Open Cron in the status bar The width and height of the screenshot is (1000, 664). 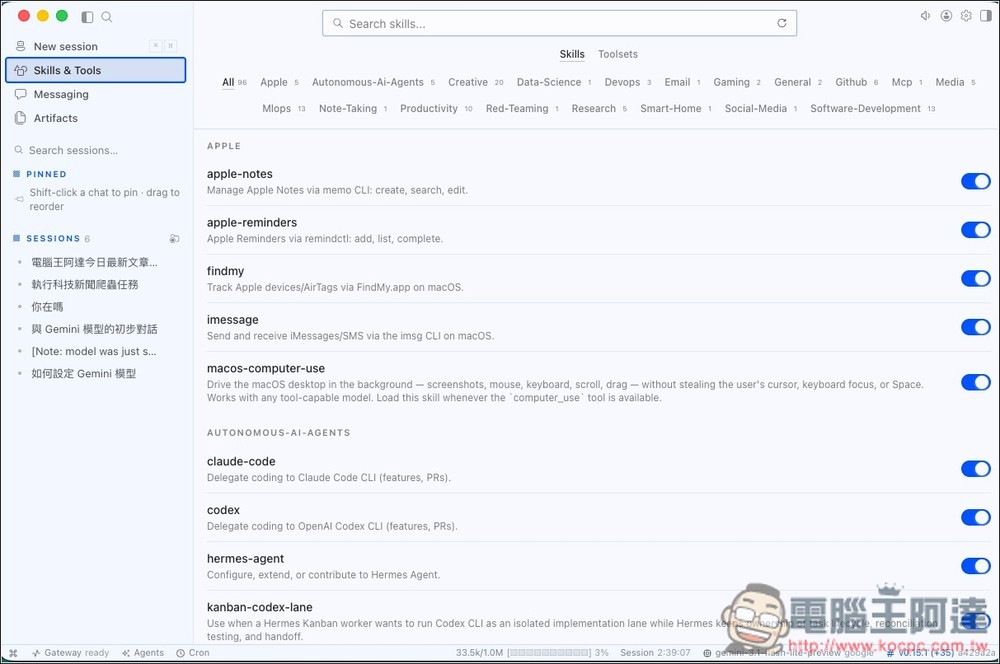(x=193, y=653)
